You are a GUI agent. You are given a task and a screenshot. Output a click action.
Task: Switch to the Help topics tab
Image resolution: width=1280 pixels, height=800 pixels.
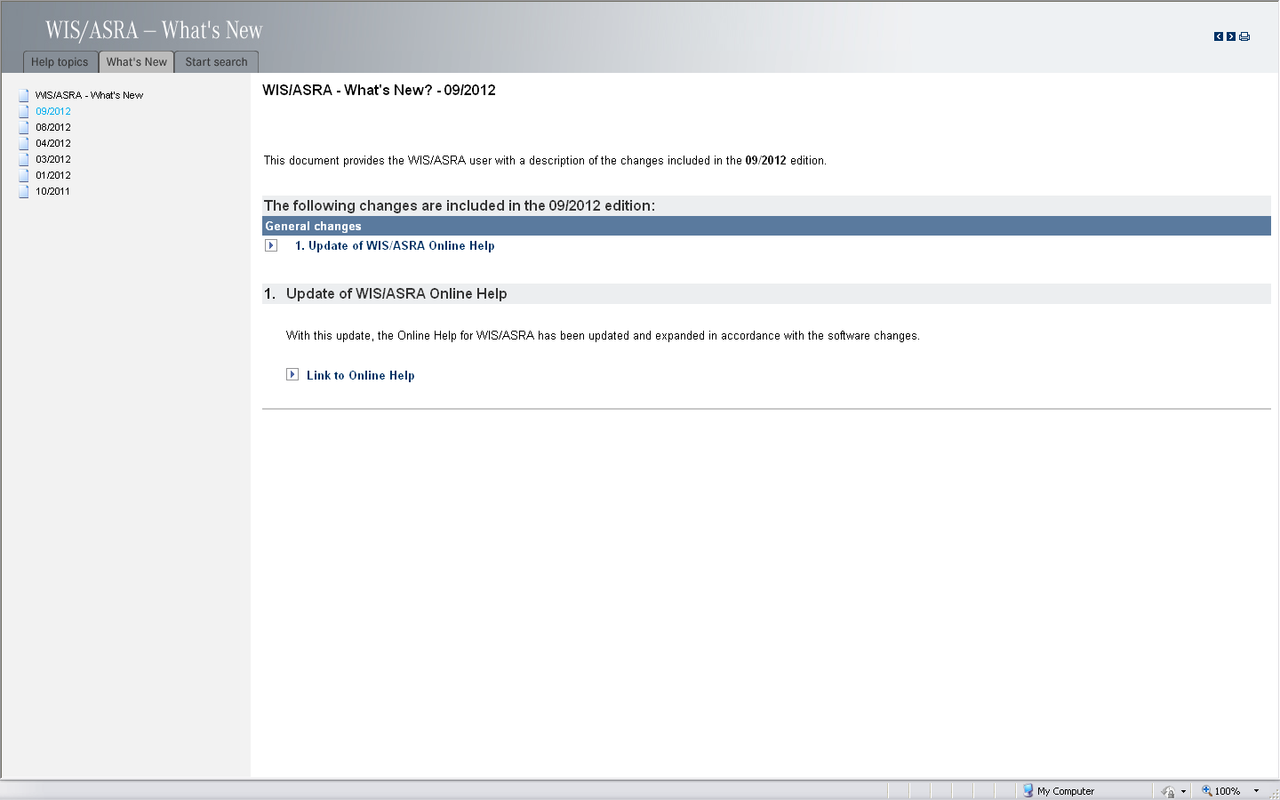(x=60, y=62)
